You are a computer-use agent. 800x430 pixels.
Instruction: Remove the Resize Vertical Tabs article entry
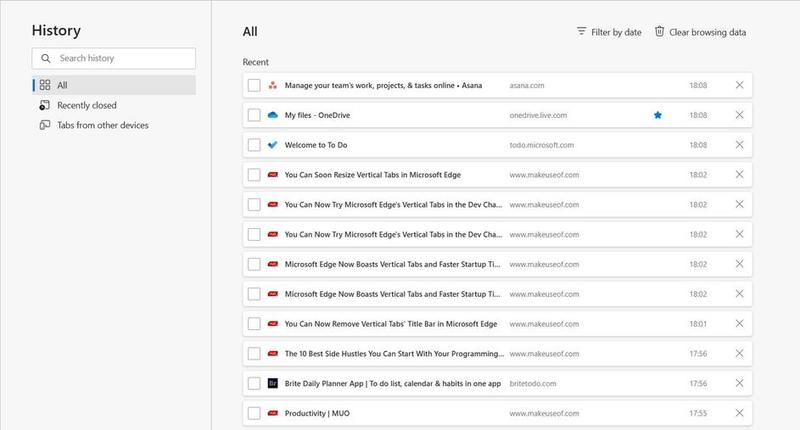point(739,174)
